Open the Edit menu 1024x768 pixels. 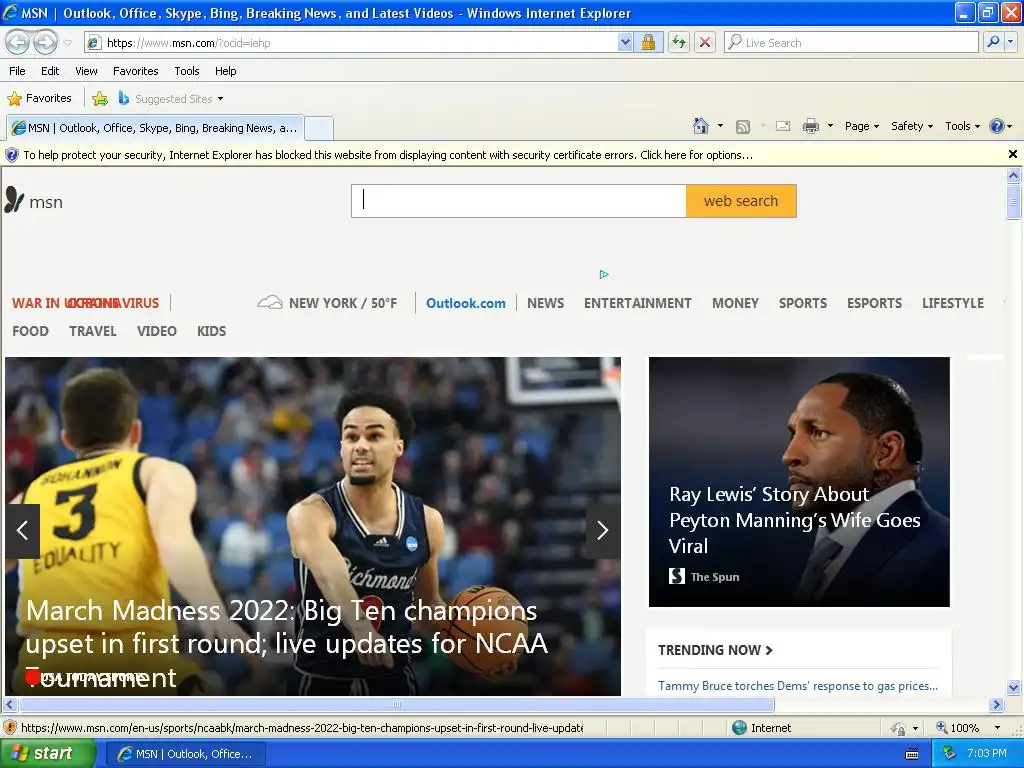coord(50,71)
